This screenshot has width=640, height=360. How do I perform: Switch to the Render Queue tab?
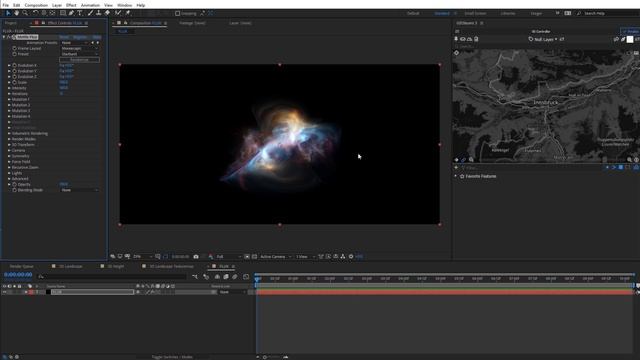22,266
